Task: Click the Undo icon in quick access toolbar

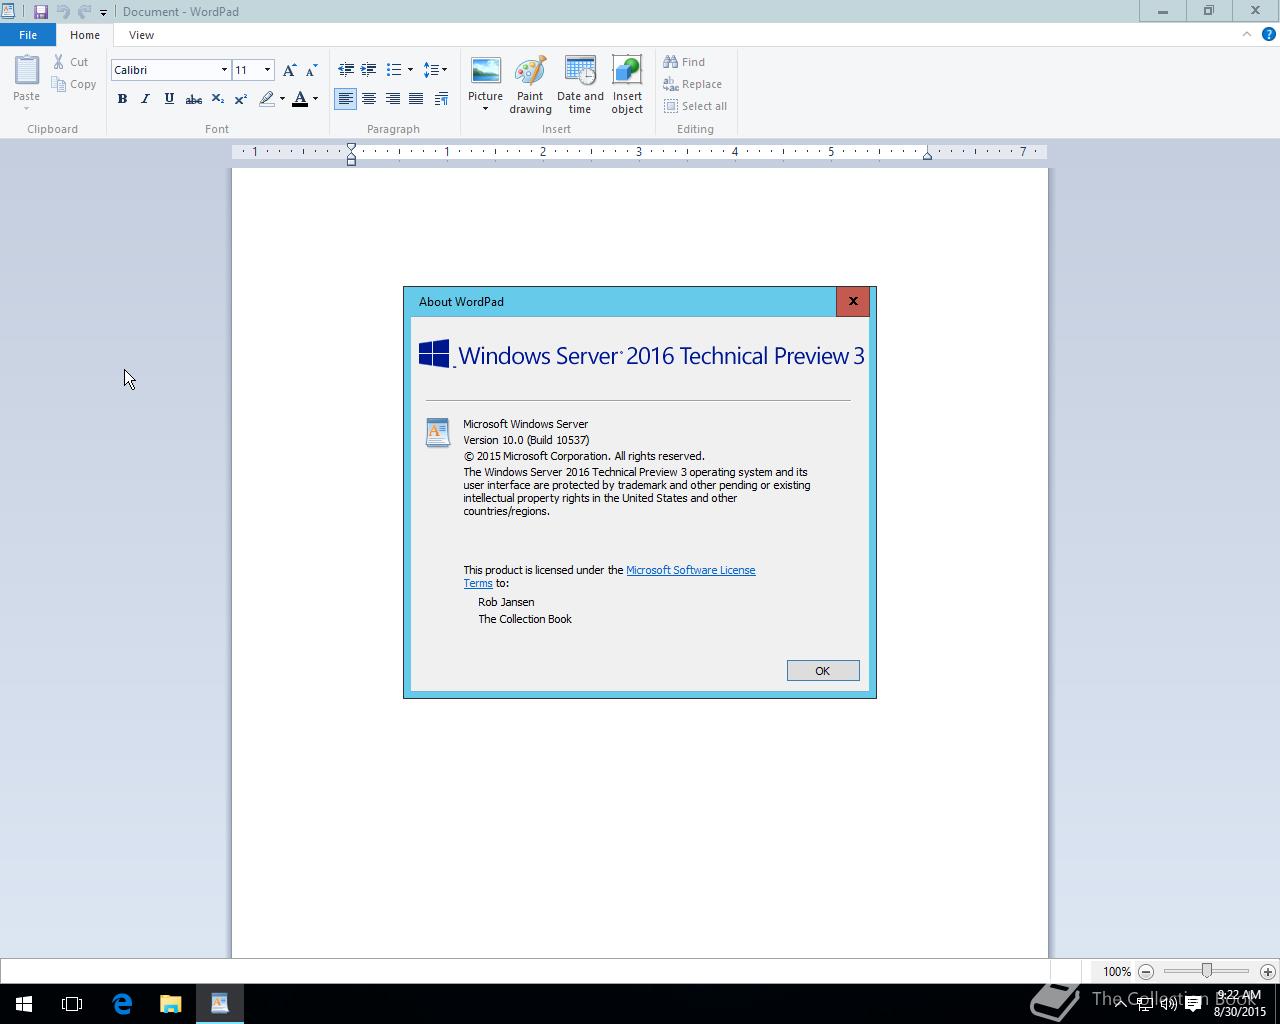Action: (62, 12)
